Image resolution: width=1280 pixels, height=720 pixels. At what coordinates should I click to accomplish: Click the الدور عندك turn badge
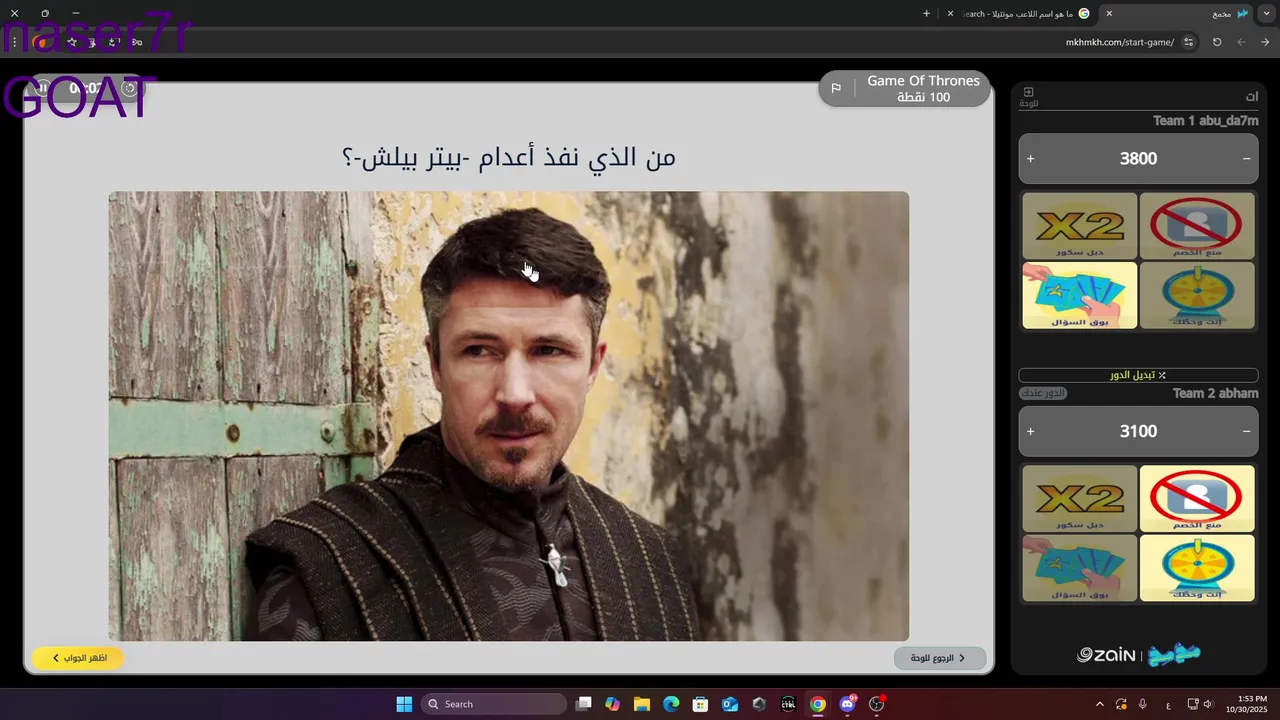[1043, 393]
